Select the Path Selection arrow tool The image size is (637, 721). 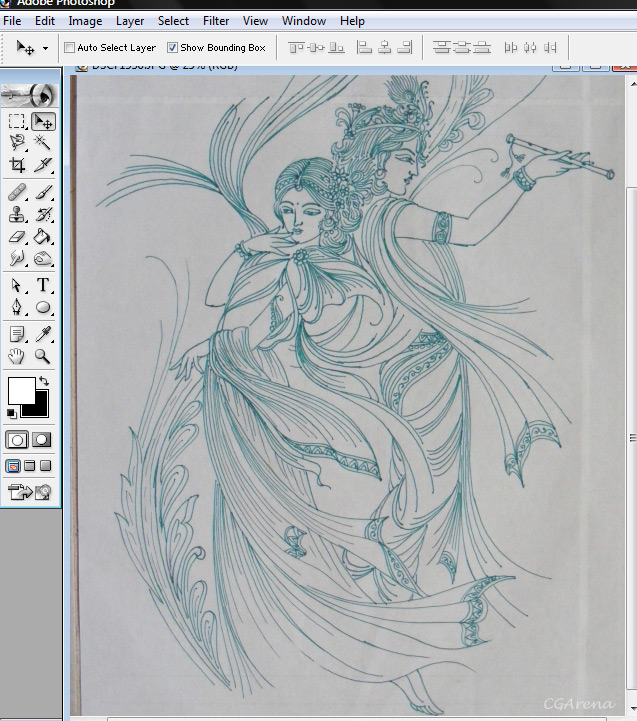[x=17, y=285]
